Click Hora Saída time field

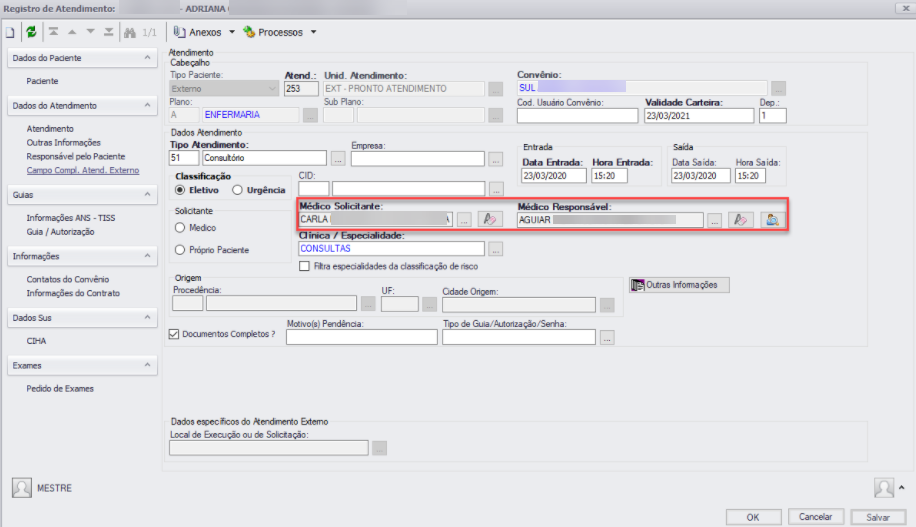tap(750, 176)
